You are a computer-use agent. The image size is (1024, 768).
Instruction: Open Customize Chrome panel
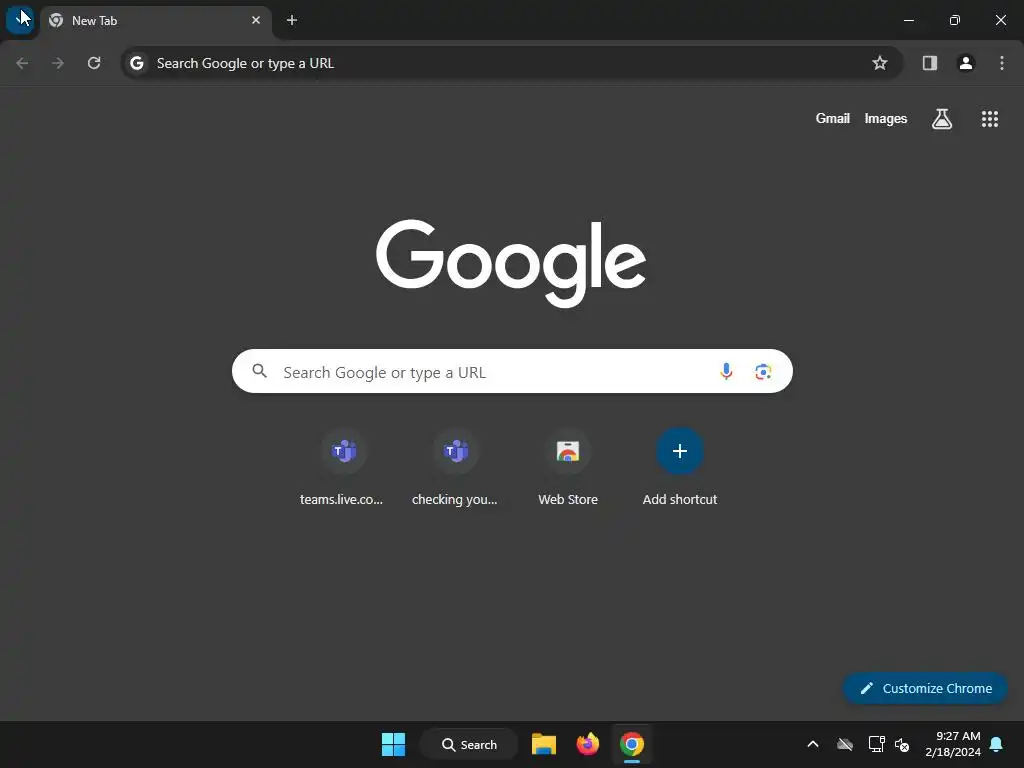tap(925, 688)
